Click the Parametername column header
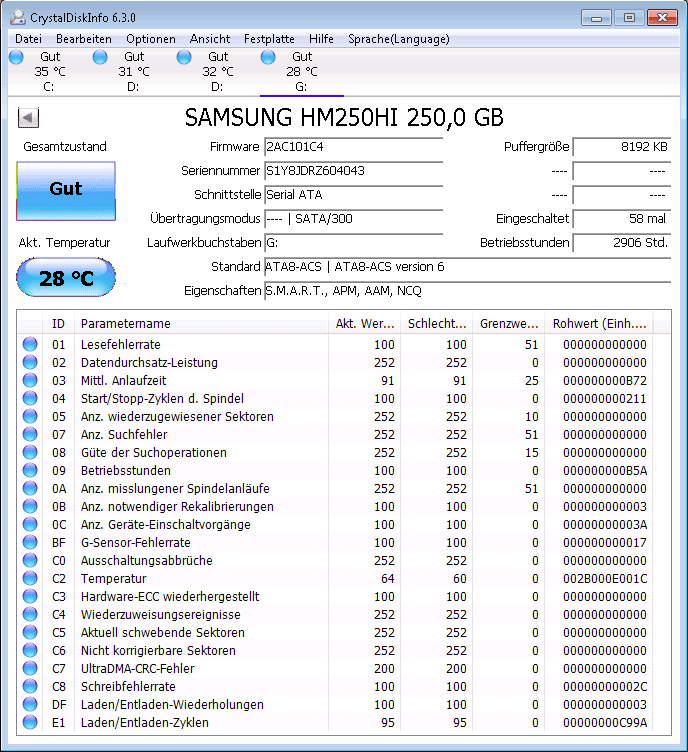 click(x=201, y=324)
